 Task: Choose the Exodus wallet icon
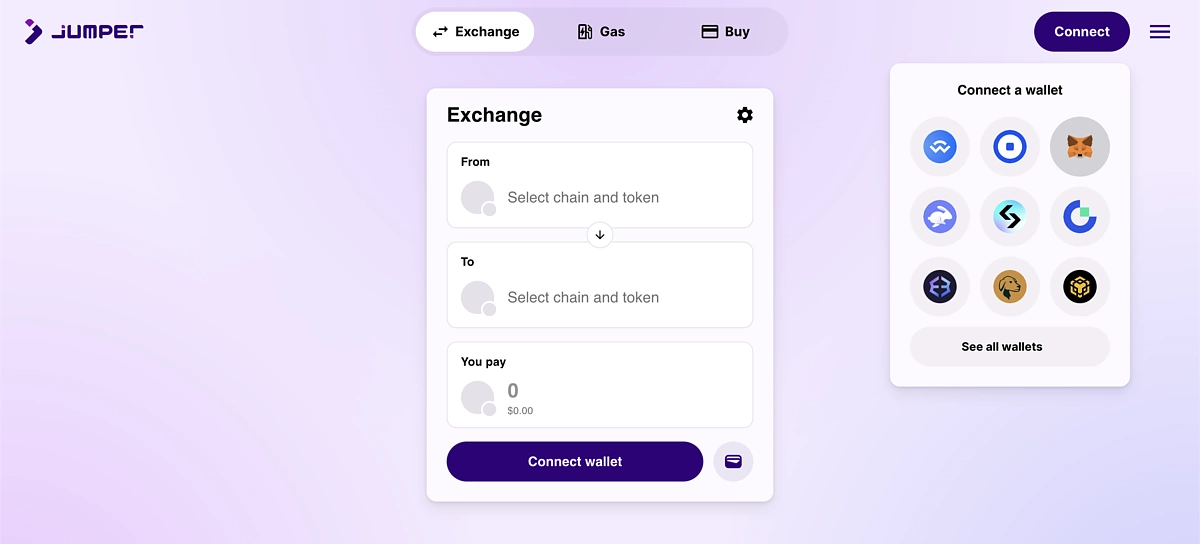pos(940,287)
